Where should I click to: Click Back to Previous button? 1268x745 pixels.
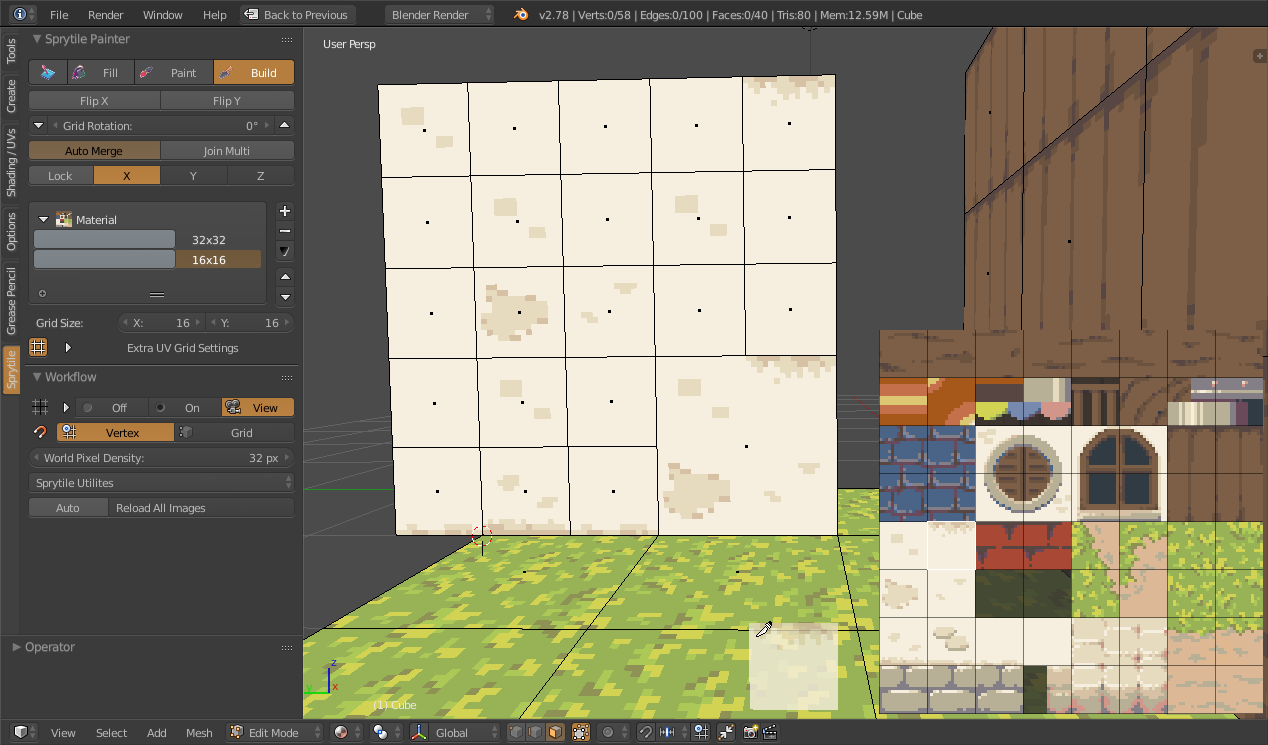pos(296,14)
